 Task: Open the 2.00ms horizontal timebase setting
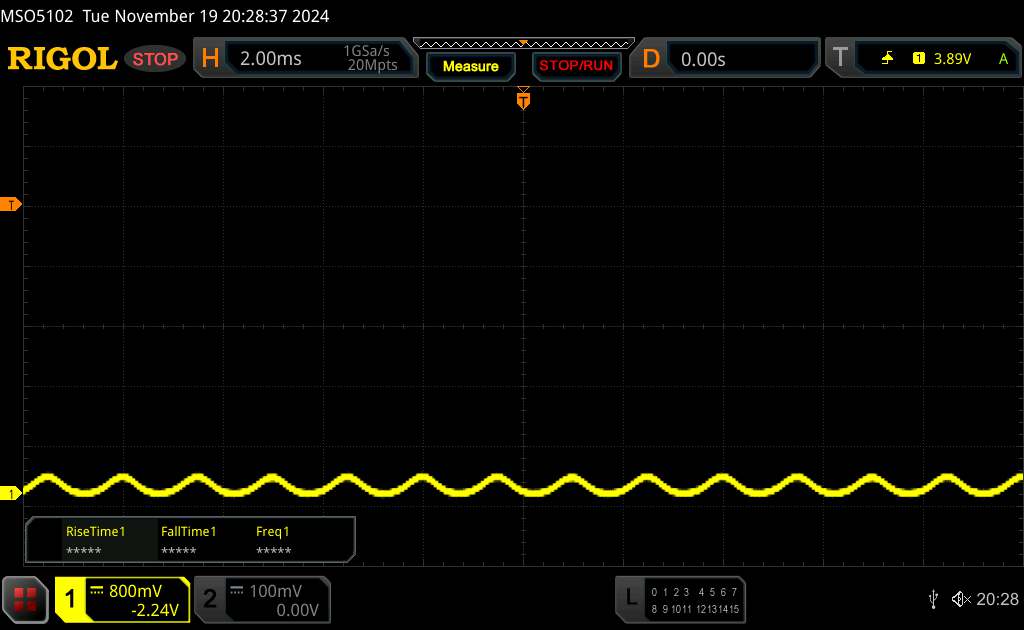click(271, 59)
